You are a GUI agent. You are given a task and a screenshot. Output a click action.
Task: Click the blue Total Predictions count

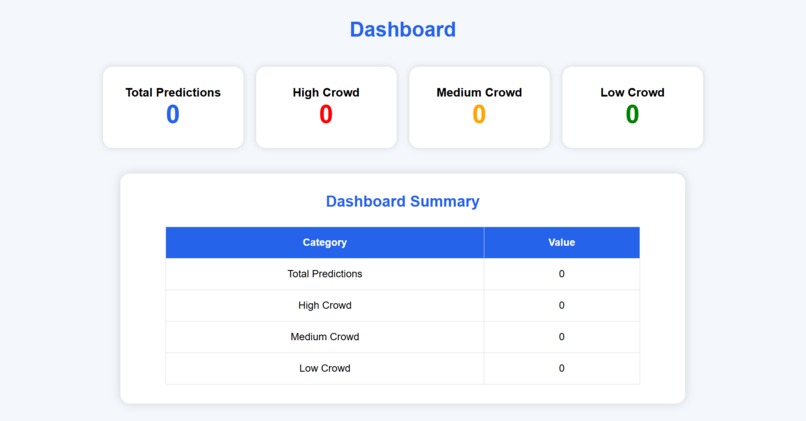tap(173, 114)
